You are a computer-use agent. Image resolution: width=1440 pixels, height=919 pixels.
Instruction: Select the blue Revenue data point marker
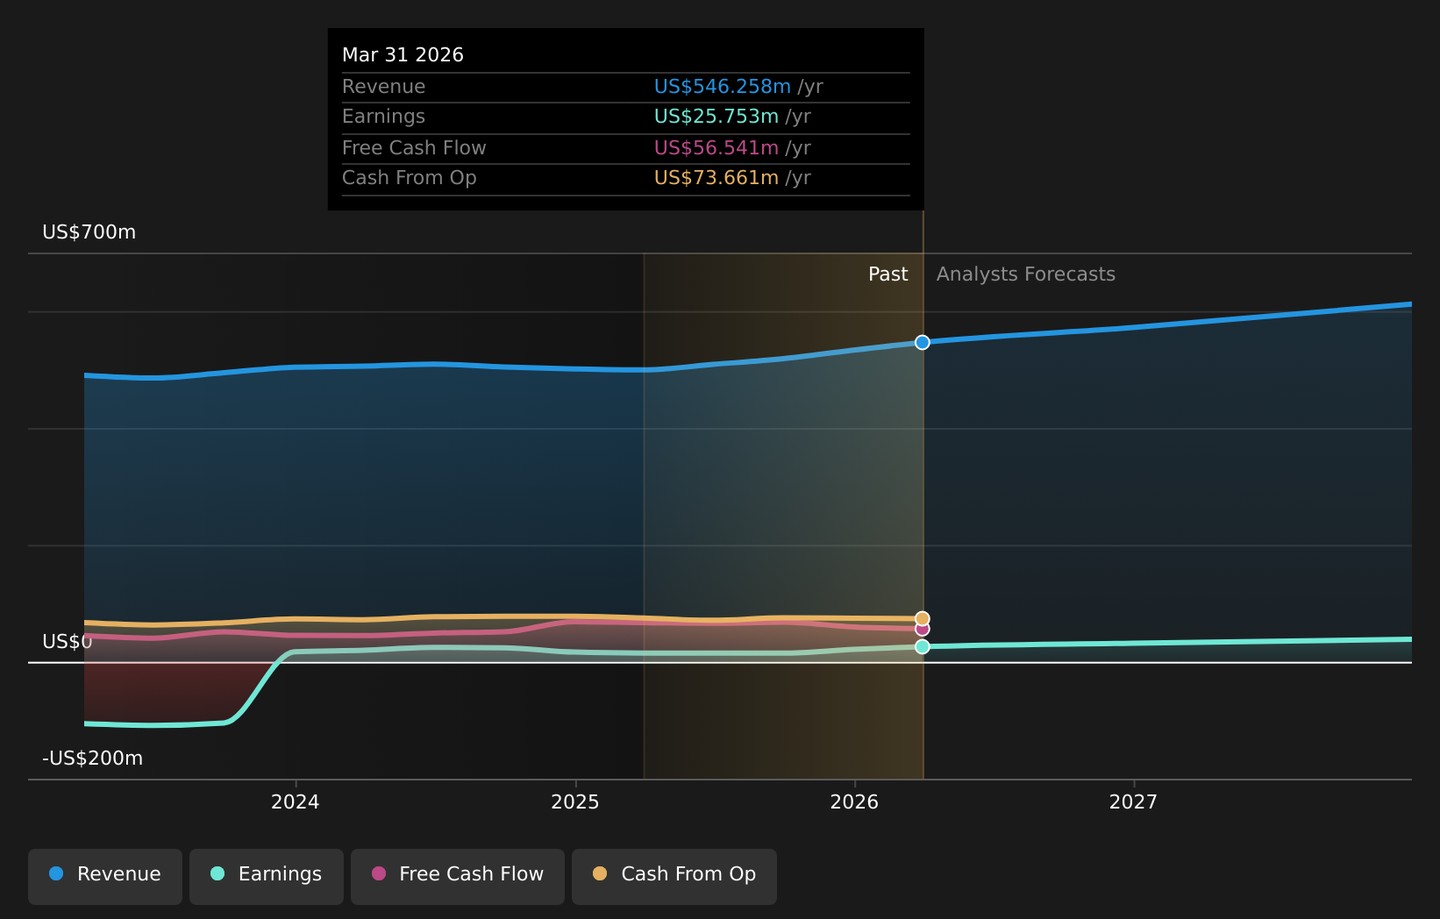(x=922, y=342)
